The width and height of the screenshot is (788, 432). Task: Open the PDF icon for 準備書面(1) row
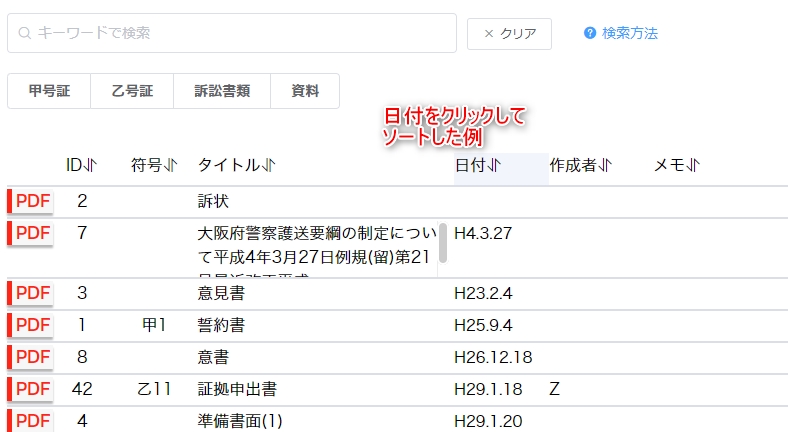31,421
